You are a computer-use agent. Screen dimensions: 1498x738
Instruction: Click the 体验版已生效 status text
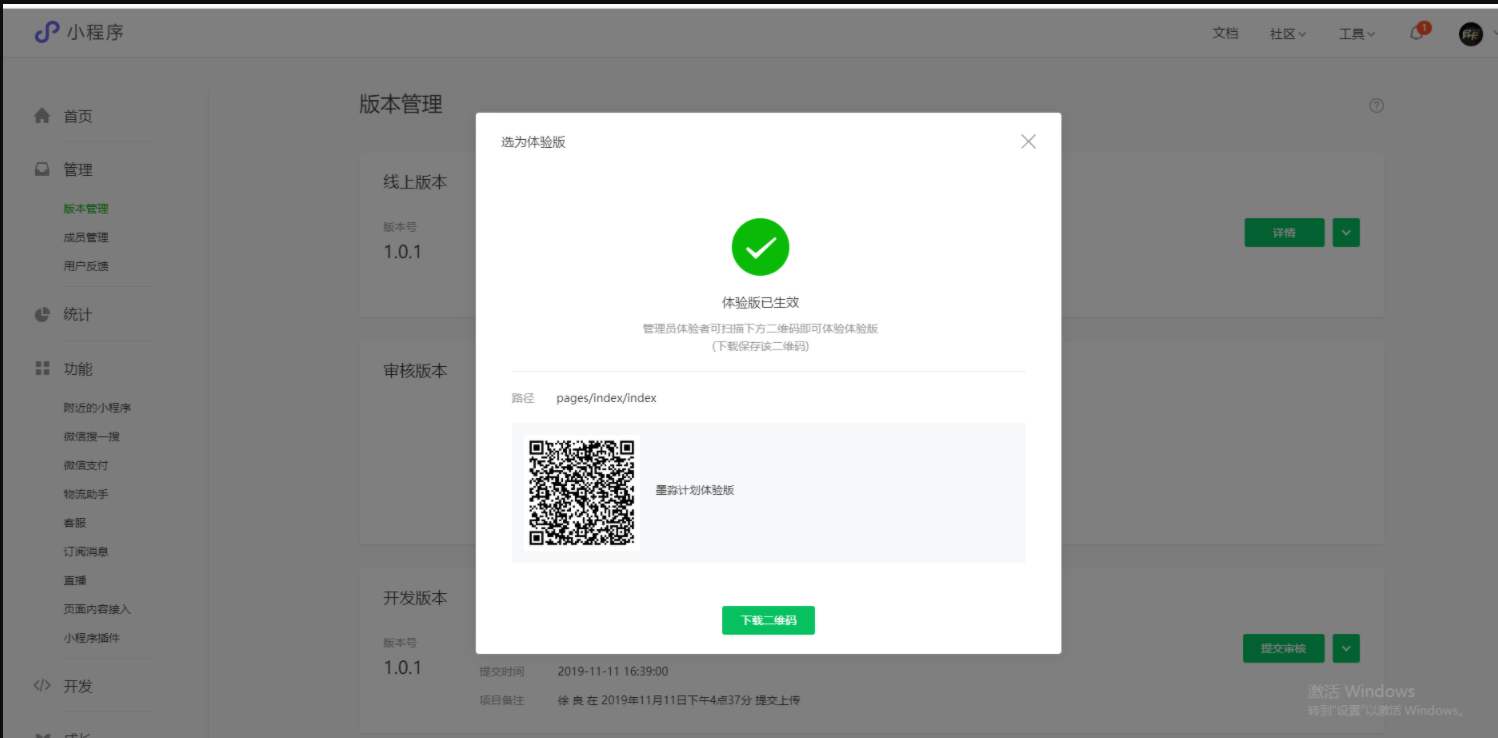point(760,302)
